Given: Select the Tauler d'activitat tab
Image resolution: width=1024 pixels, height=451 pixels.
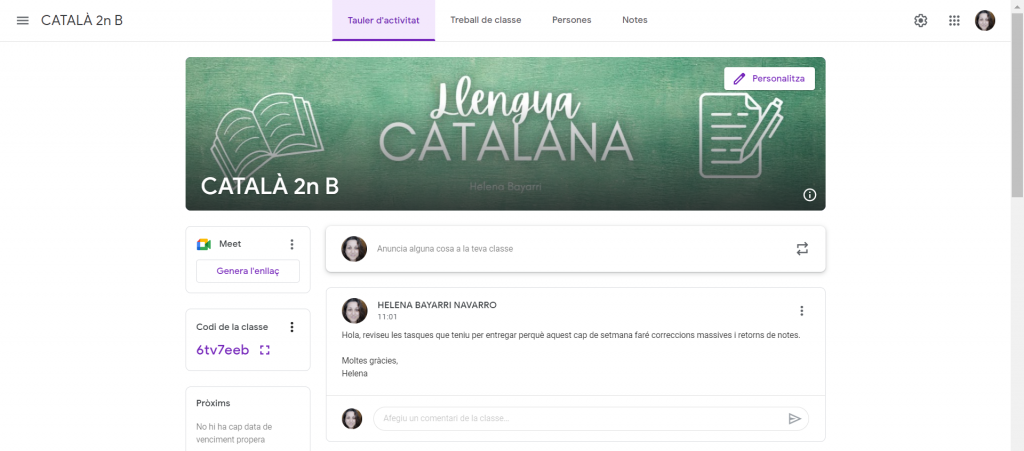Looking at the screenshot, I should click(383, 20).
